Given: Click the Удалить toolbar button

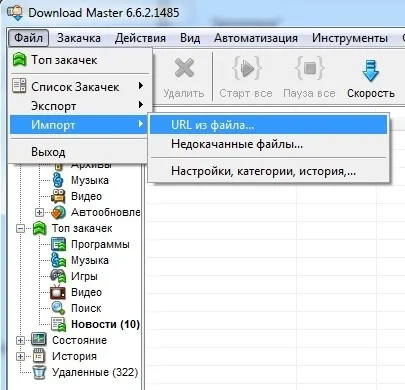Looking at the screenshot, I should [184, 78].
